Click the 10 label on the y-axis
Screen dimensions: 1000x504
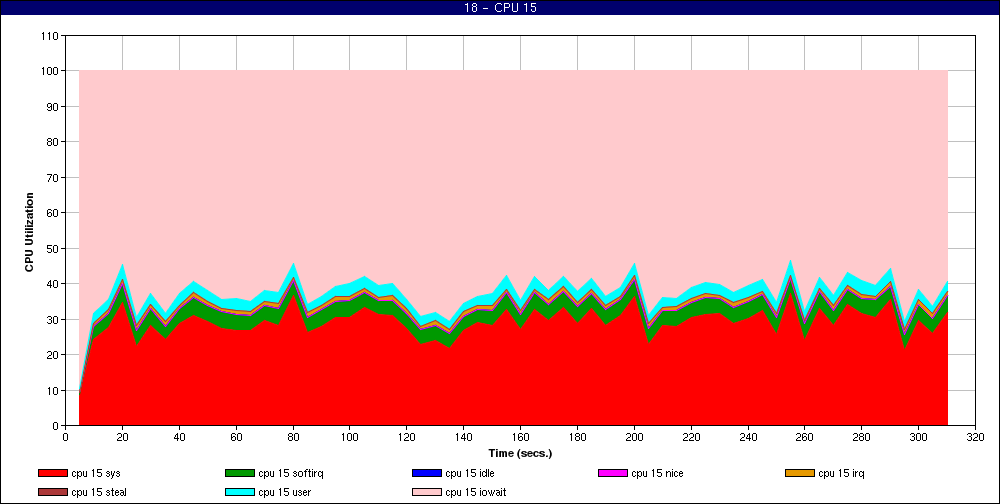click(x=54, y=390)
